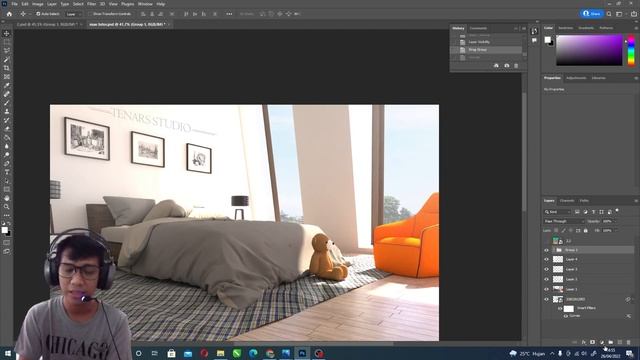Toggle Curves filter visibility eye
This screenshot has height=360, width=640.
[566, 316]
